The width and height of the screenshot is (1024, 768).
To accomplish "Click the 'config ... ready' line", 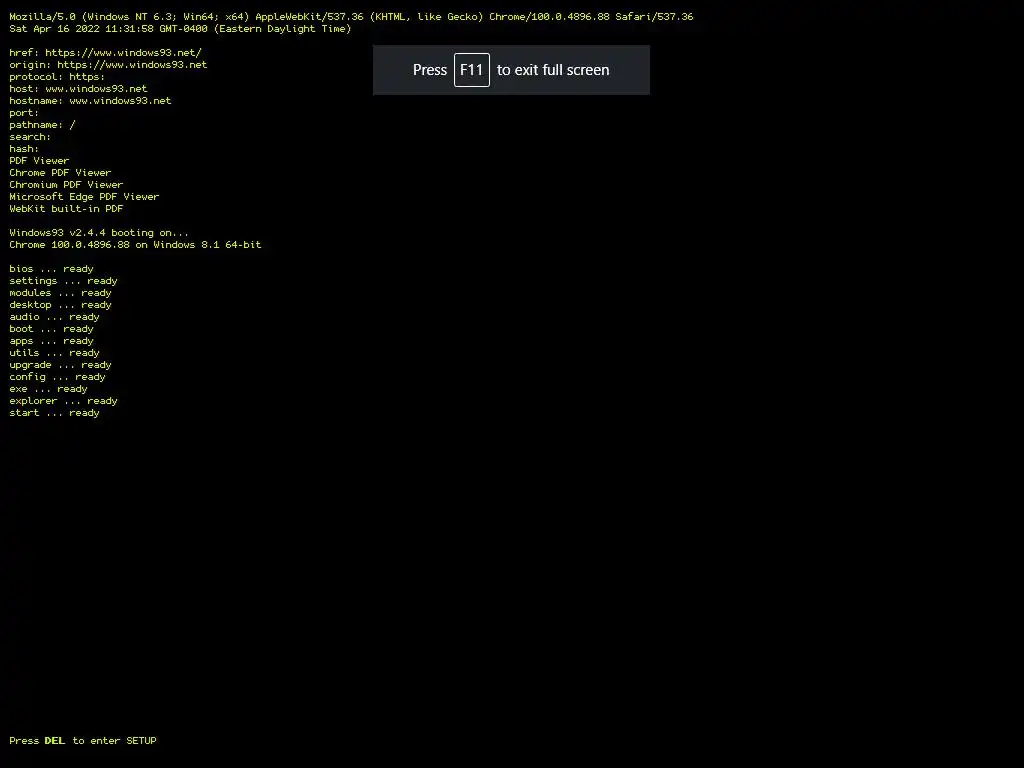I will point(57,377).
